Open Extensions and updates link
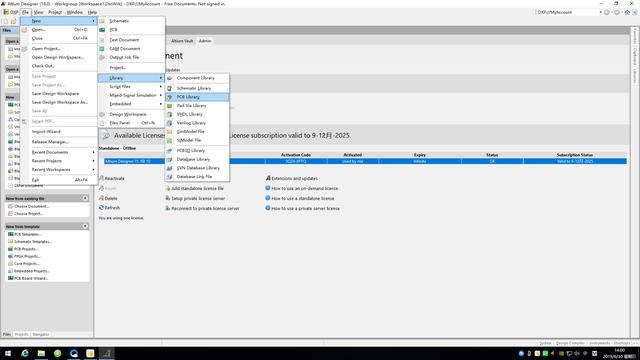Viewport: 640px width, 360px height. 295,178
